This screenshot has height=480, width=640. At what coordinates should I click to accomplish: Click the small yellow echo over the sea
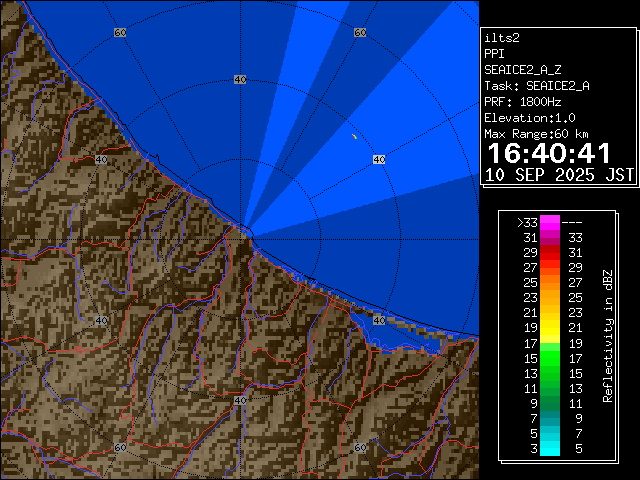[354, 136]
